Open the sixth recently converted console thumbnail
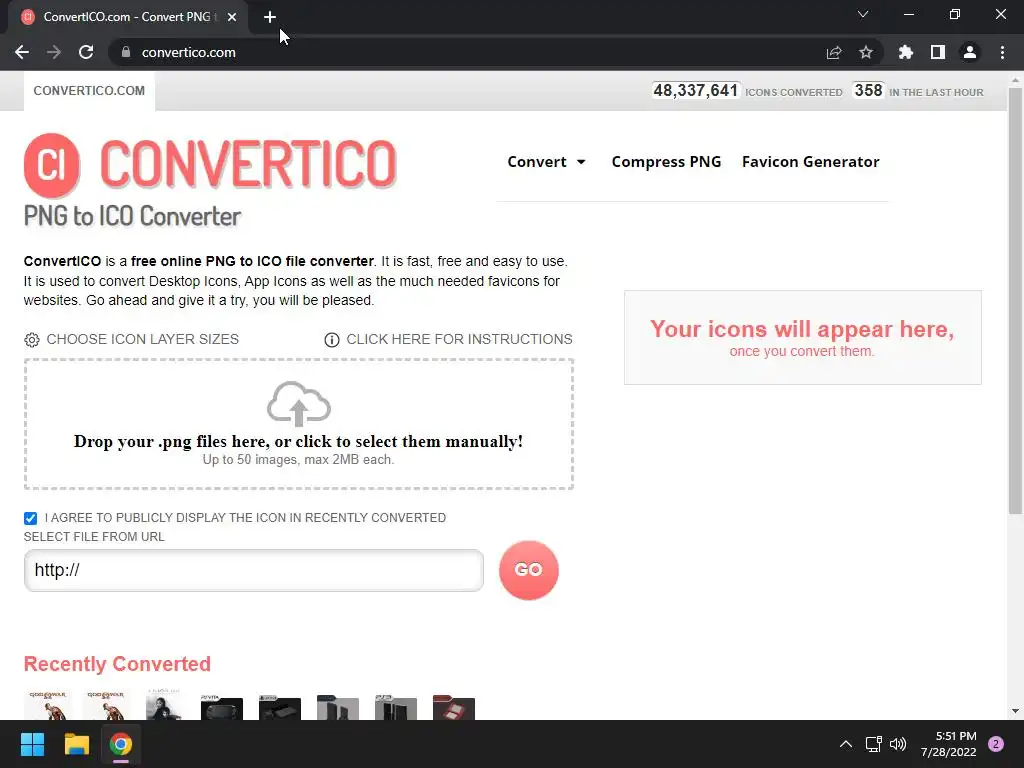The image size is (1024, 768). click(338, 707)
